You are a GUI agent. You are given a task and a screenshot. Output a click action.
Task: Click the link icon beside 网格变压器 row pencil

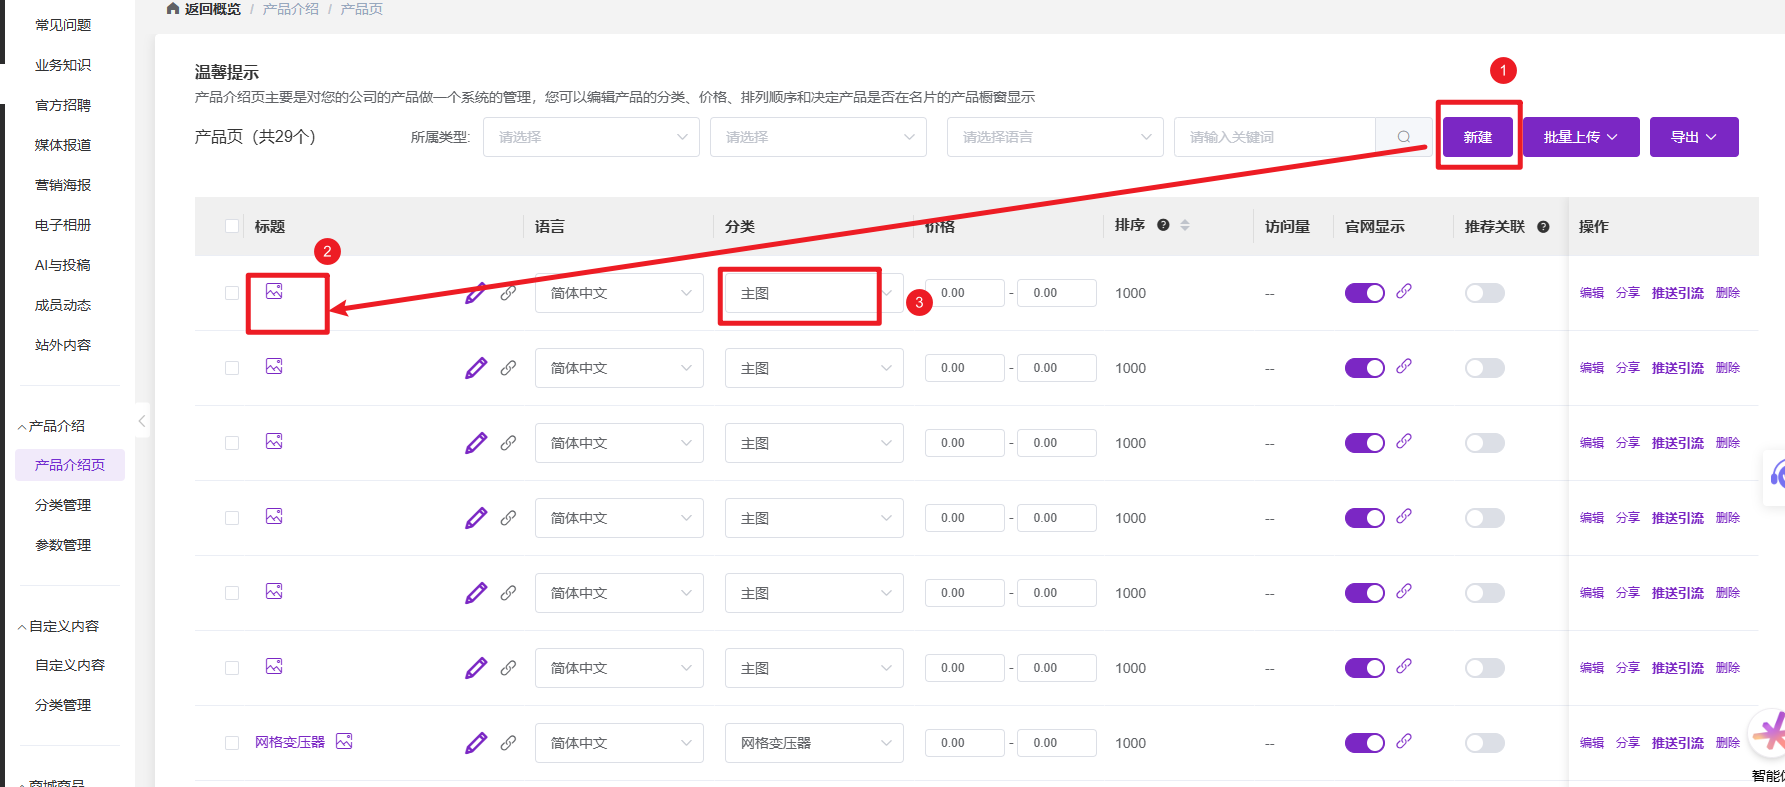tap(508, 743)
